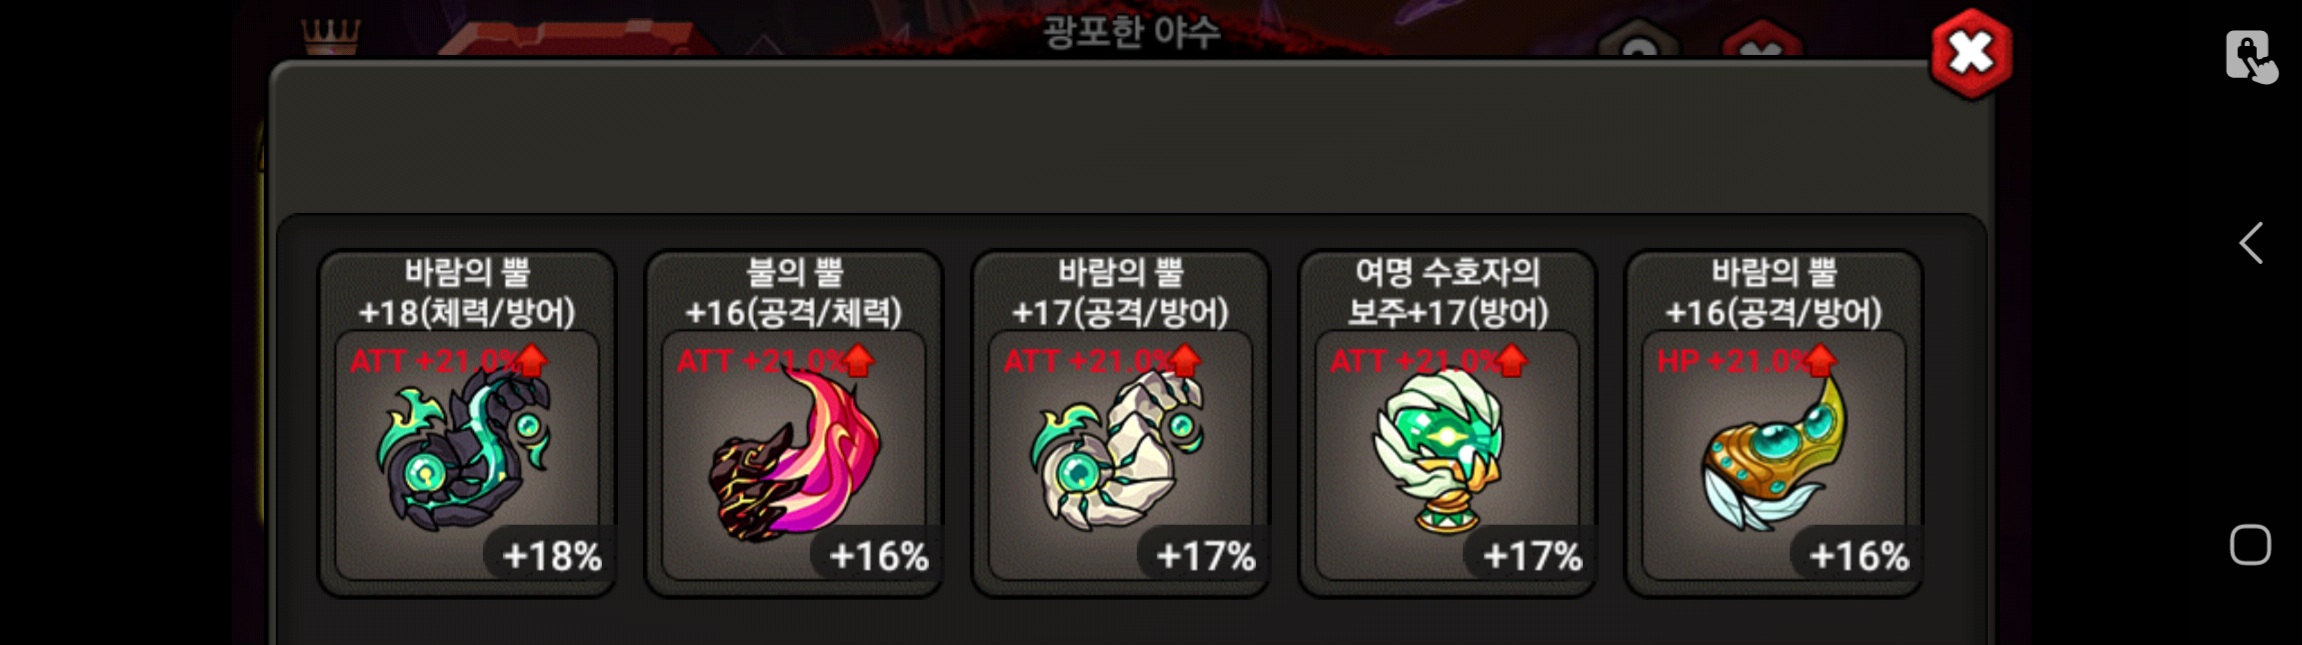Open the 바람의 뿔 +18(체력/방어) title
The height and width of the screenshot is (645, 2302).
click(467, 292)
